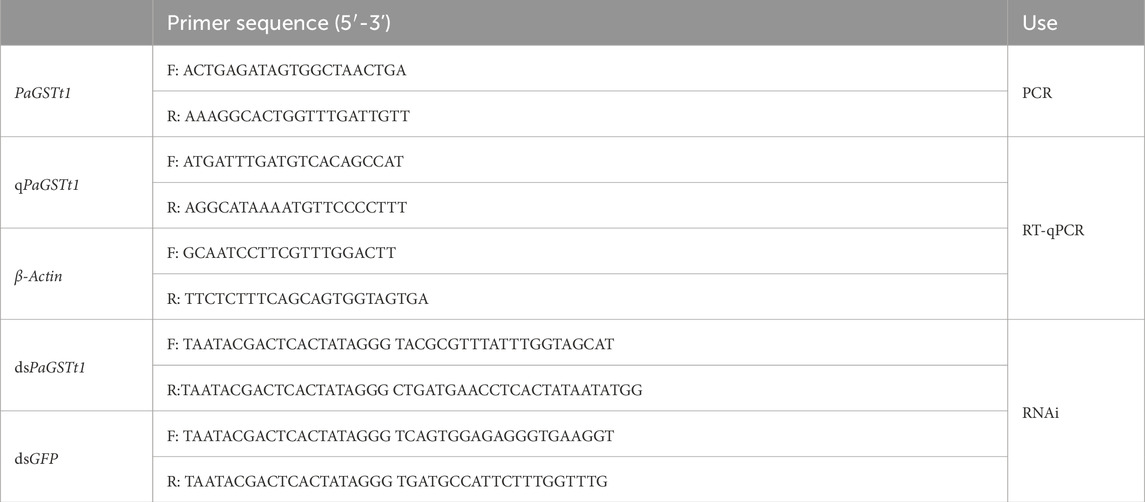Viewport: 1145px width, 502px height.
Task: Select the dsPaGSTt1 row label
Action: tap(47, 366)
